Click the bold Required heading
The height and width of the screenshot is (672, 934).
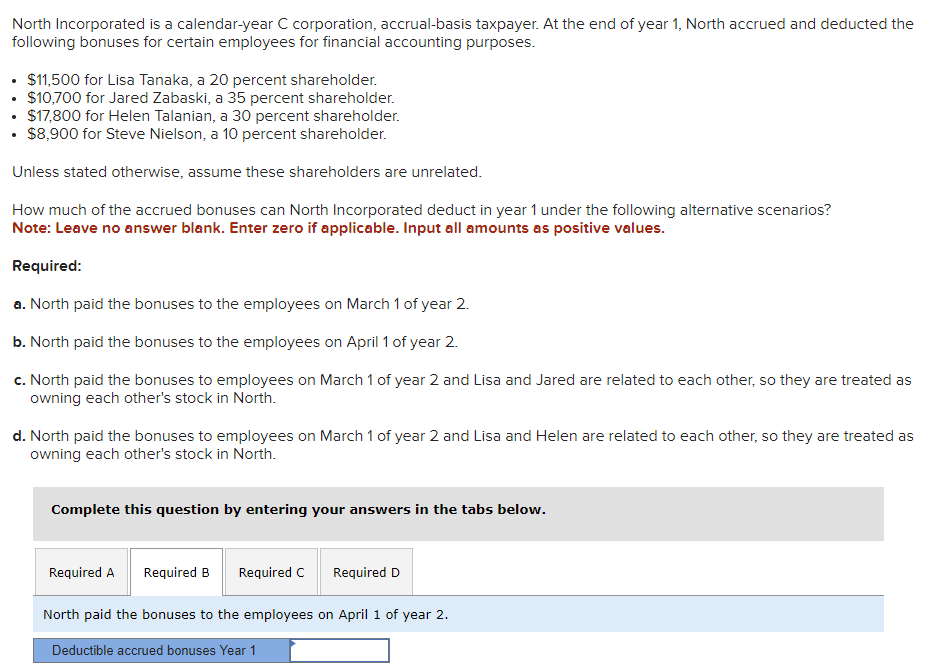[x=47, y=266]
